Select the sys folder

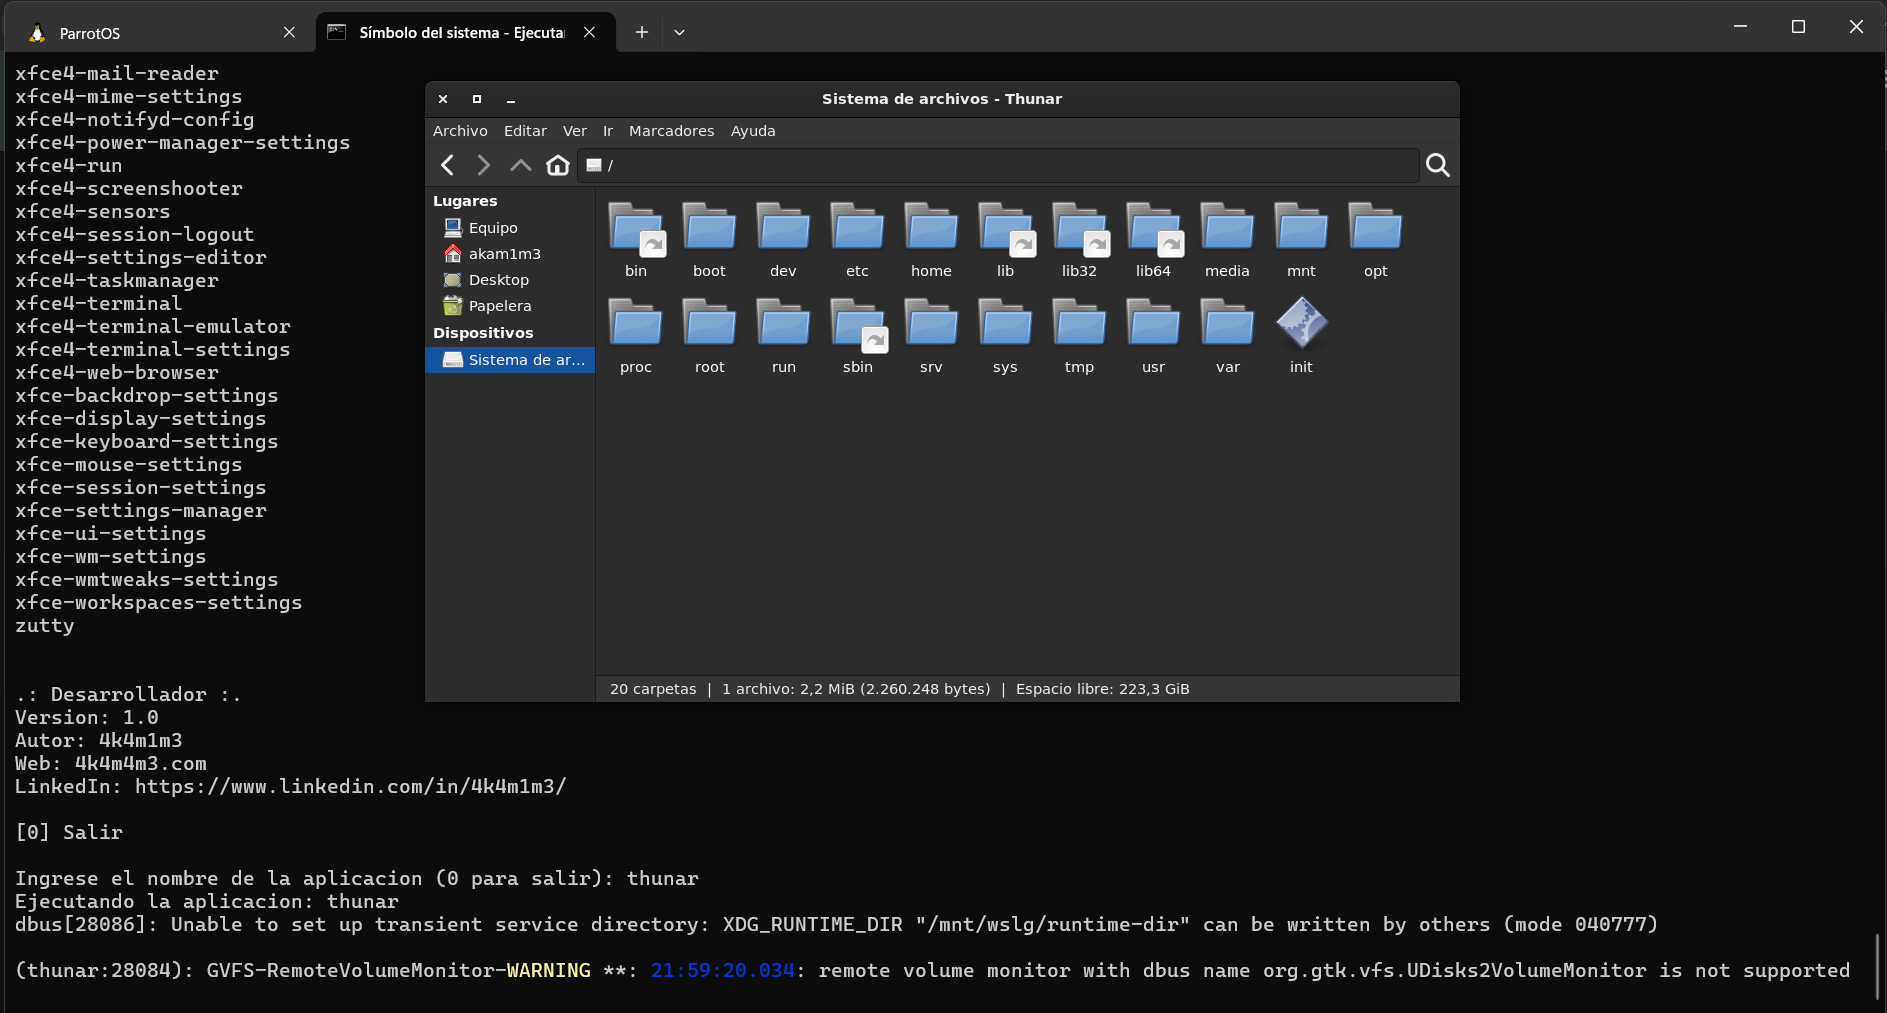[x=1006, y=337]
